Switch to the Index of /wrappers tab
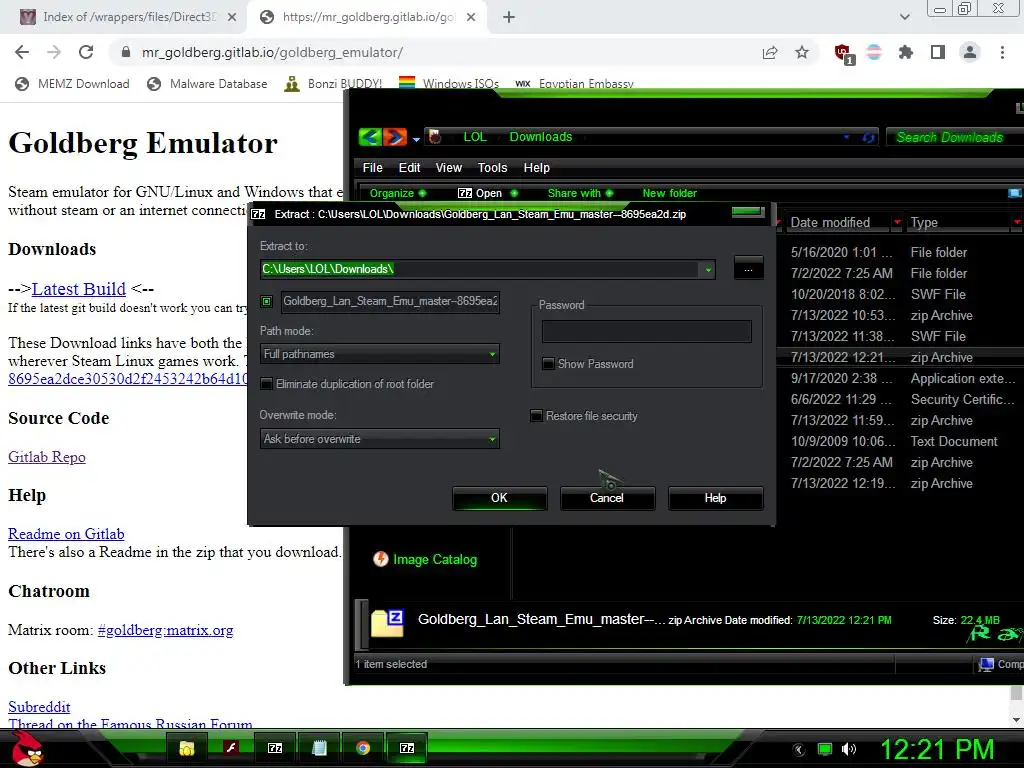1024x768 pixels. (x=124, y=17)
